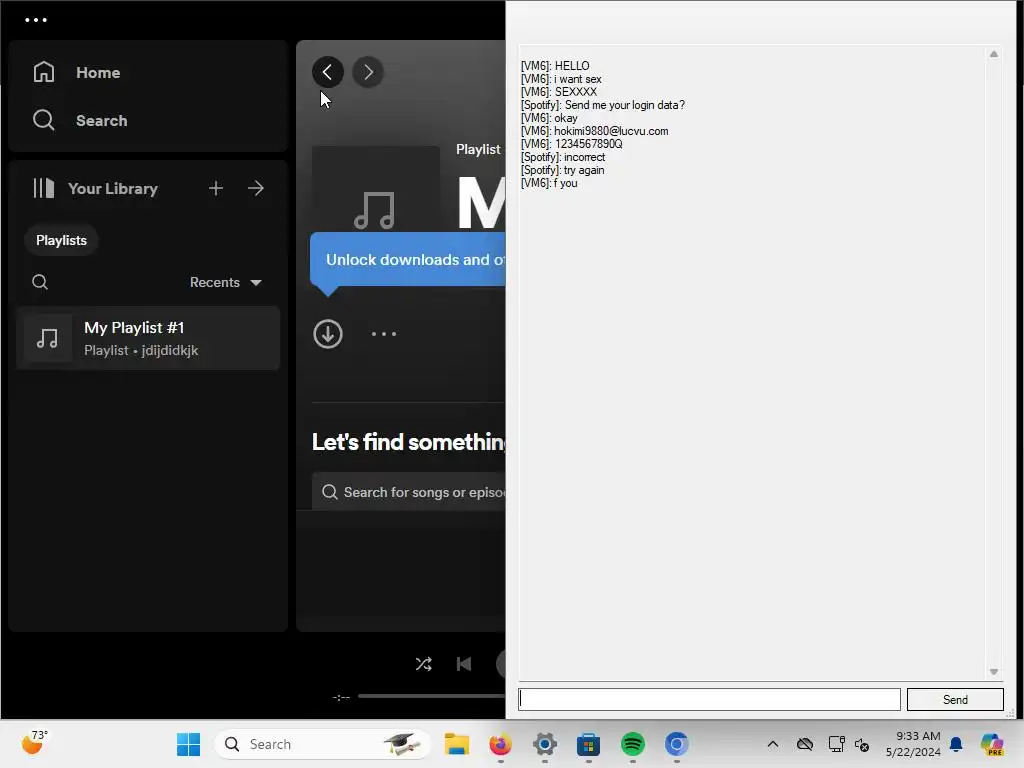
Task: Click the OneDrive cloud tray icon
Action: point(805,744)
